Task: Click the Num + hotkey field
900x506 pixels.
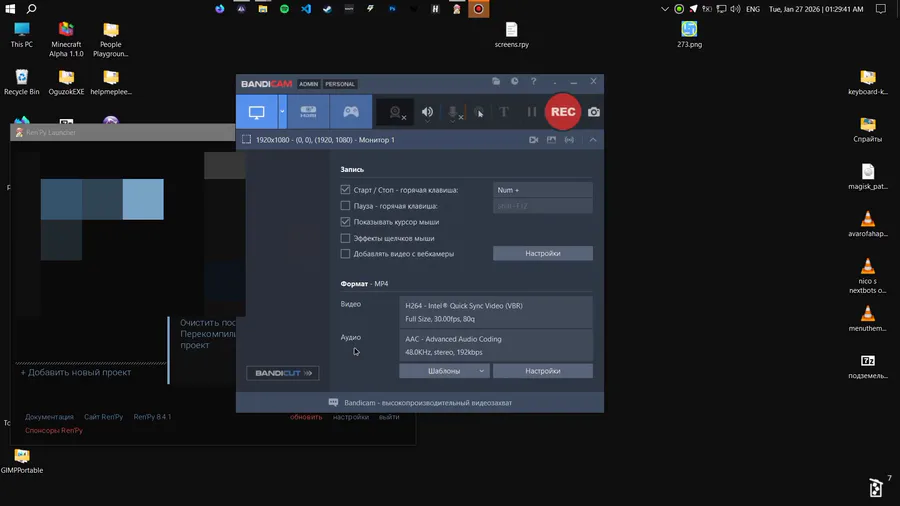Action: tap(542, 190)
